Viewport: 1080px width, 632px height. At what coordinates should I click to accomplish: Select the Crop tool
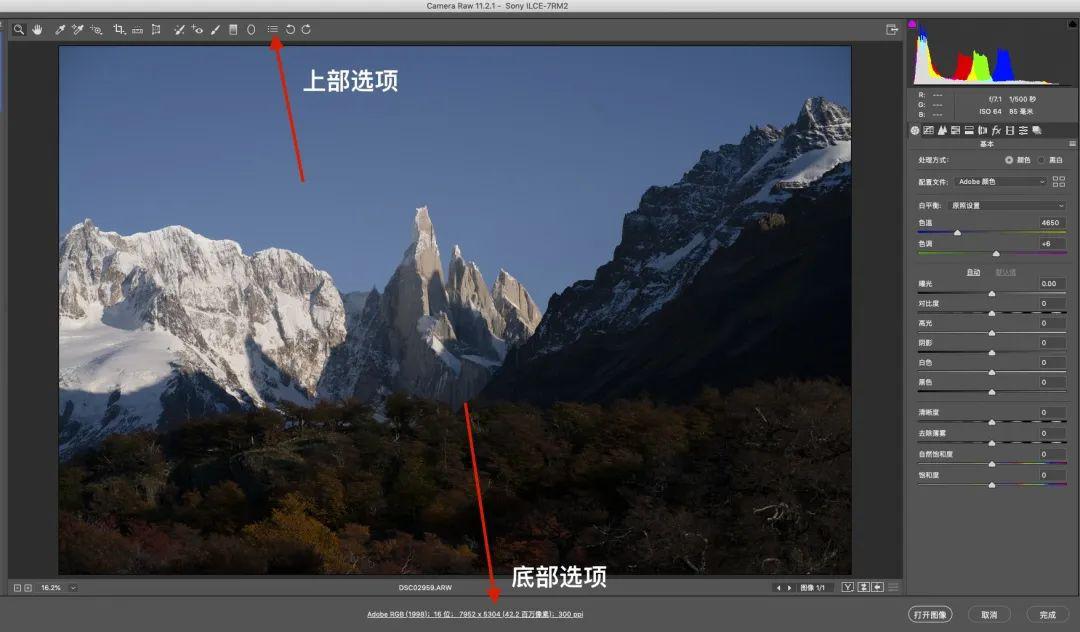click(x=117, y=29)
